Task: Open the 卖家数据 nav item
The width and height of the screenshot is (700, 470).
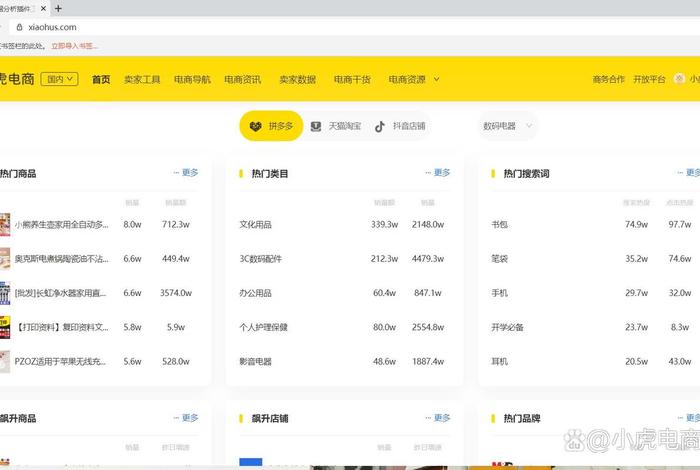Action: pyautogui.click(x=297, y=79)
